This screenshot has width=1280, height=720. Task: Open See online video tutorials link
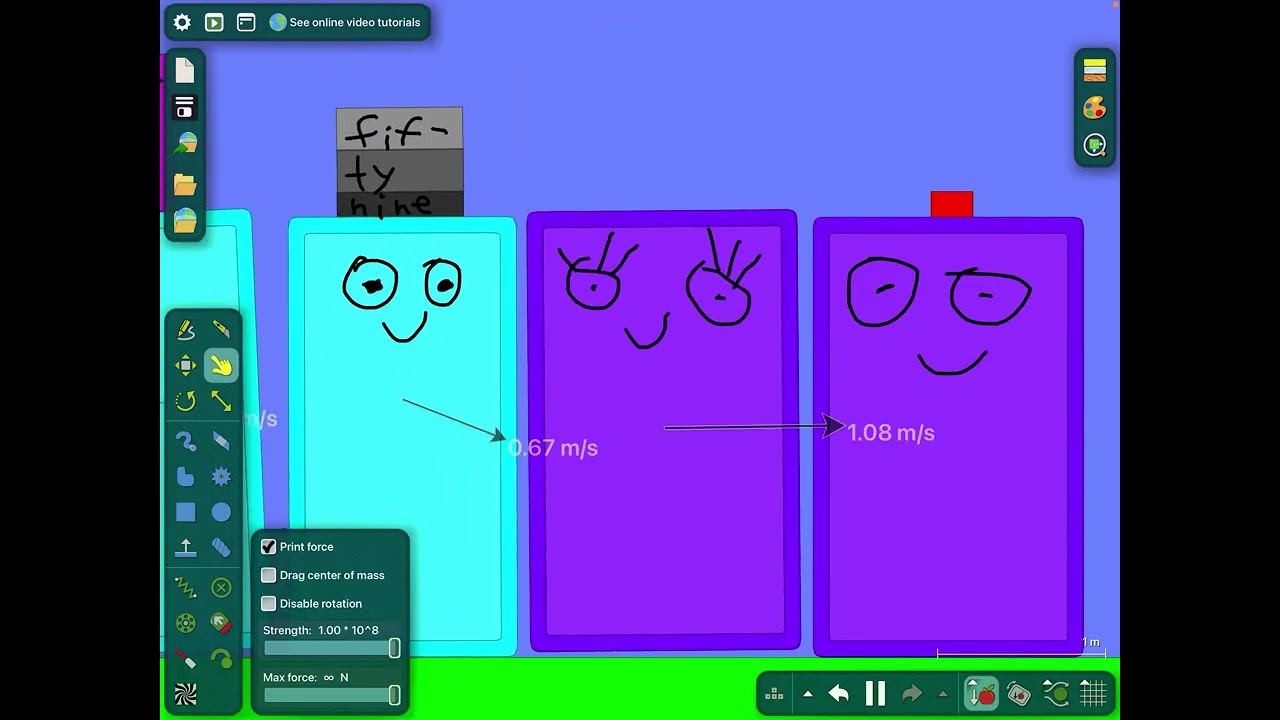345,22
